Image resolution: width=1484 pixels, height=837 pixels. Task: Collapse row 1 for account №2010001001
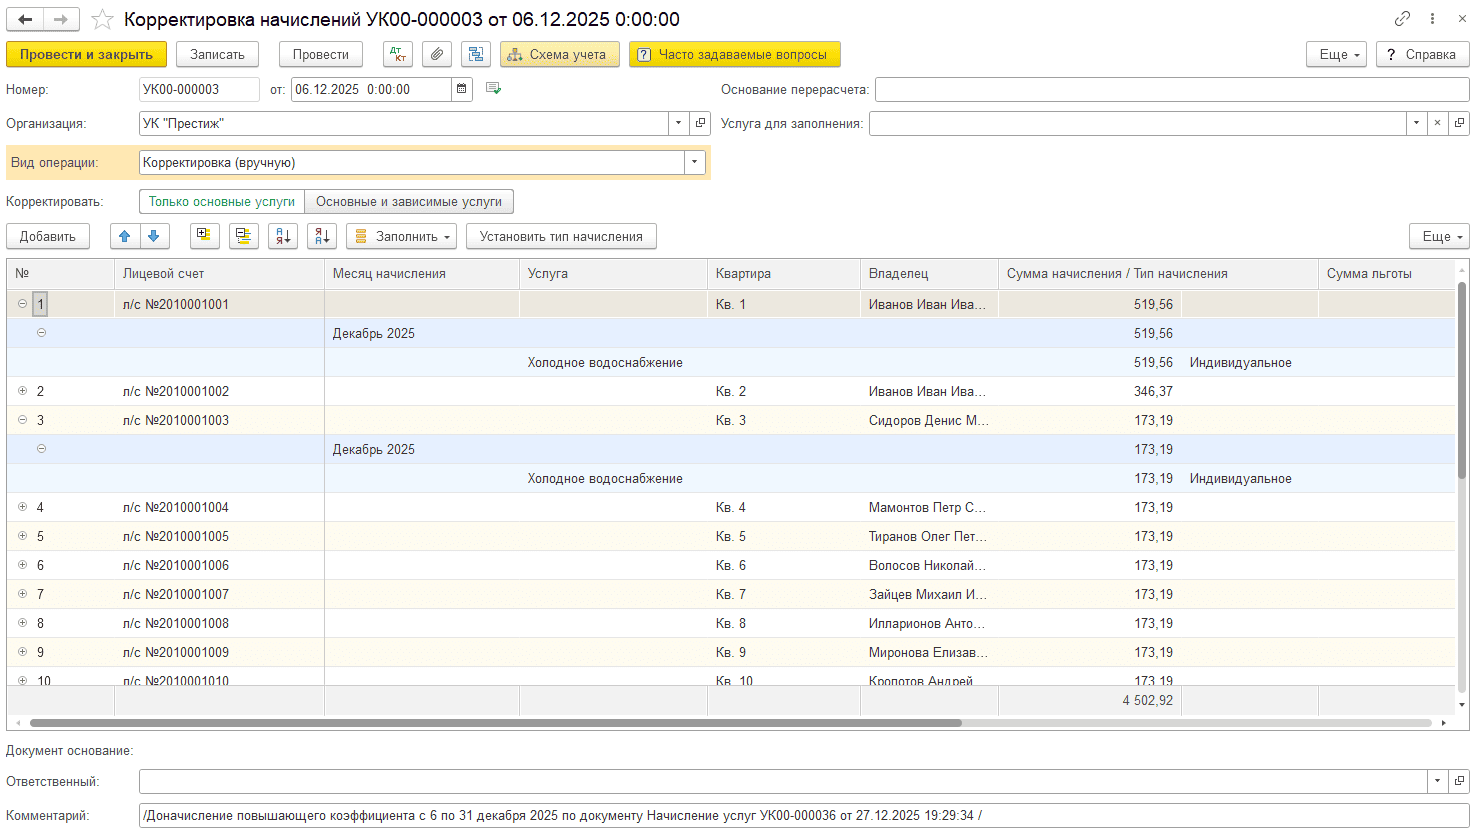click(x=22, y=304)
